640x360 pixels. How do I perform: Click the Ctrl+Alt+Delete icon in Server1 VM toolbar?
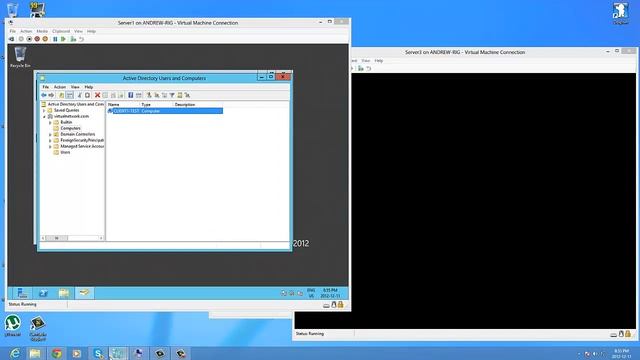(11, 39)
